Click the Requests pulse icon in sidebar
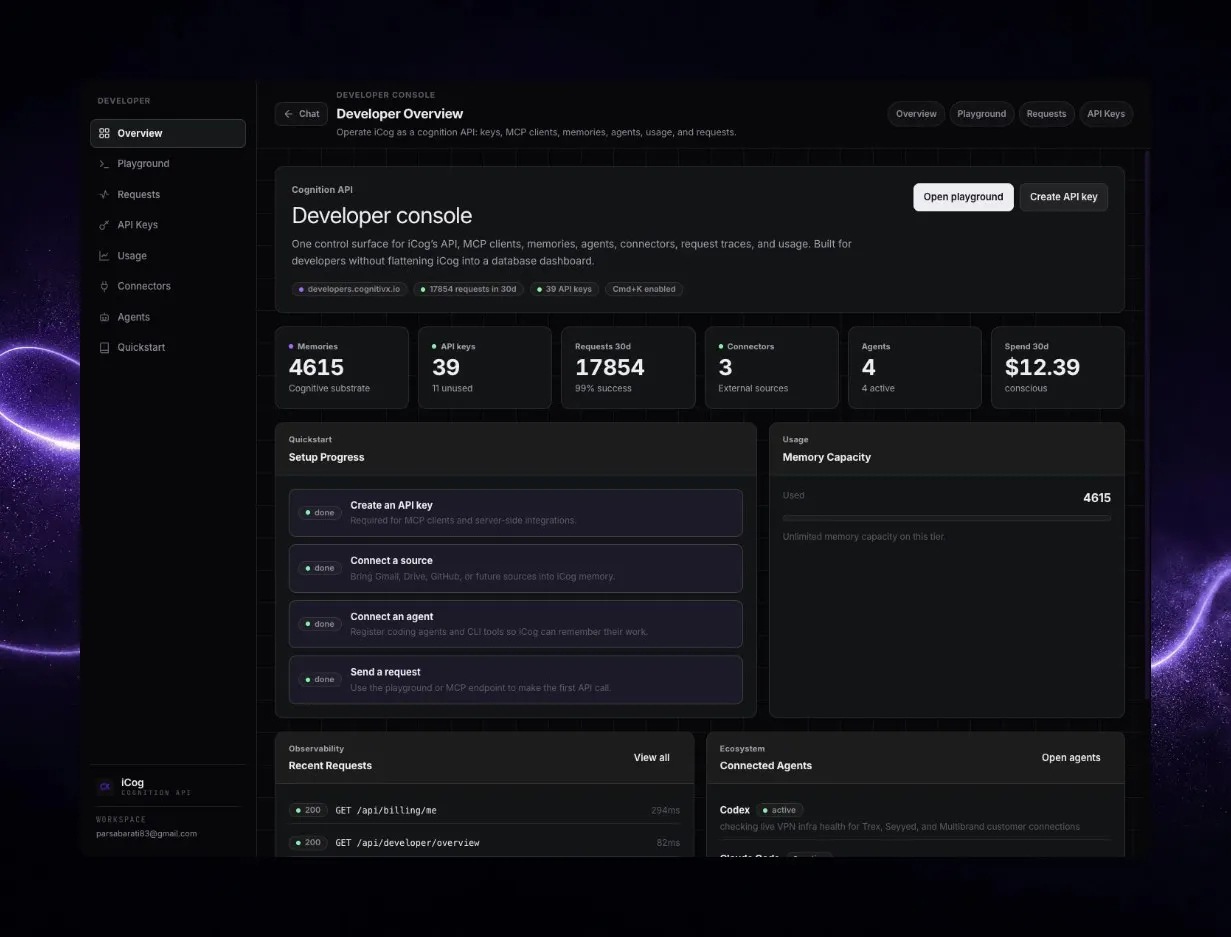The width and height of the screenshot is (1231, 937). (104, 195)
